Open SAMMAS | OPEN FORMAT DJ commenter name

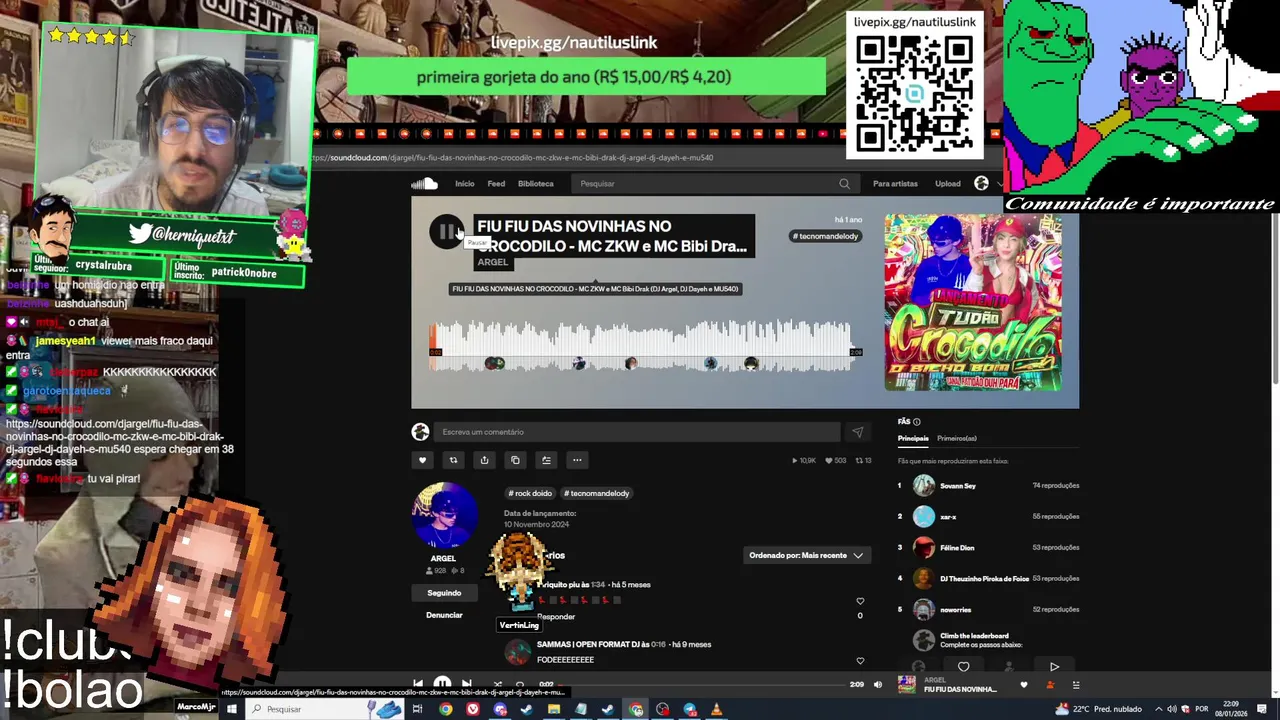click(587, 645)
